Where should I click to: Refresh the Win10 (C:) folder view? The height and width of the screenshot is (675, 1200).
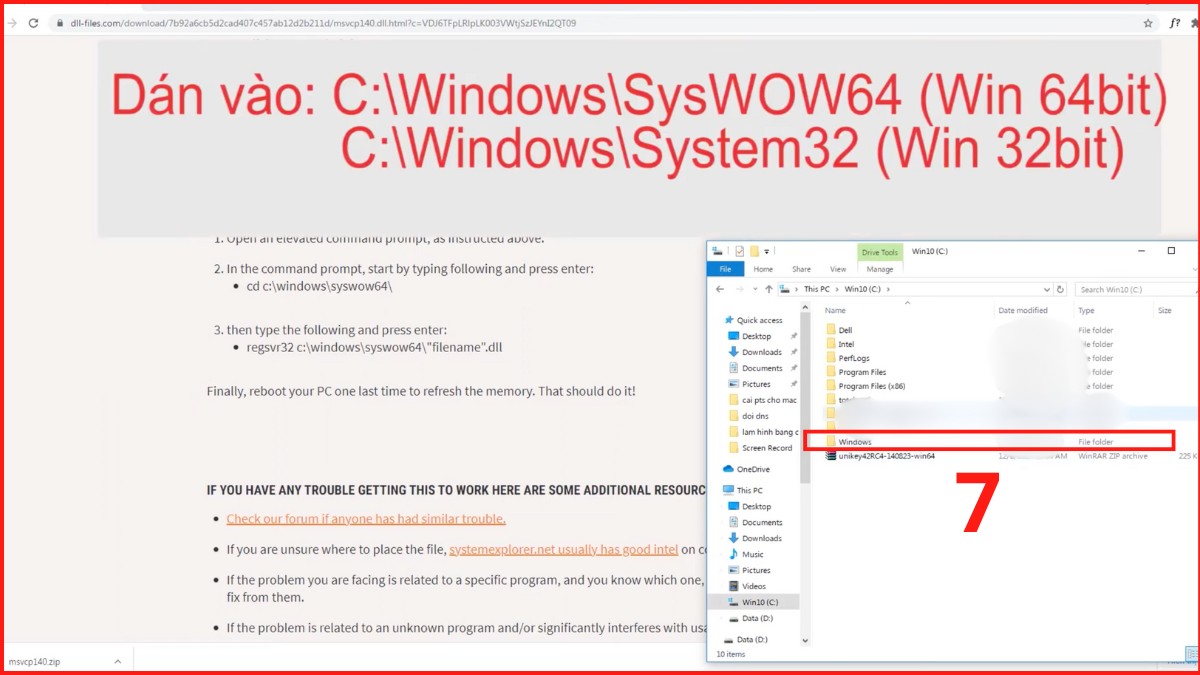(1060, 289)
